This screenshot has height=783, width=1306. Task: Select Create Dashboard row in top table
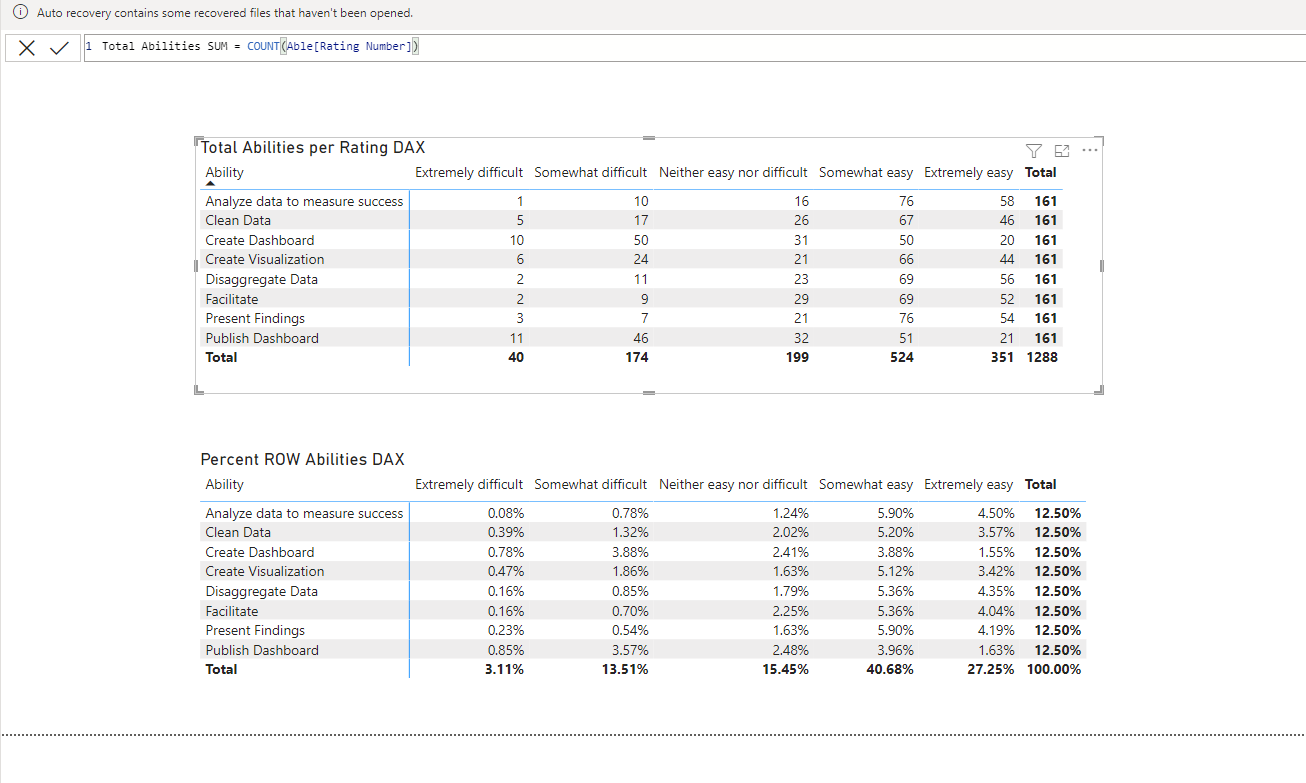tap(260, 240)
